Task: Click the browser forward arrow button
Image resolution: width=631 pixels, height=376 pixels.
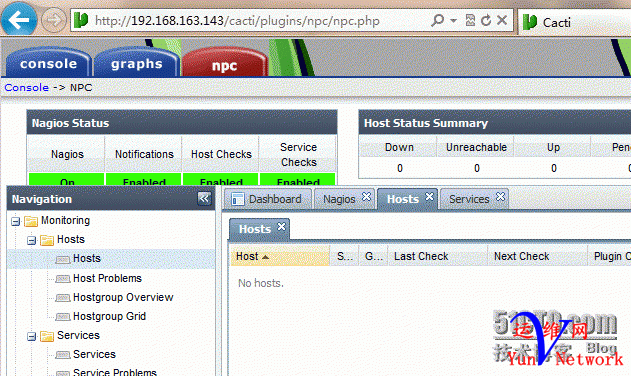Action: tap(53, 19)
